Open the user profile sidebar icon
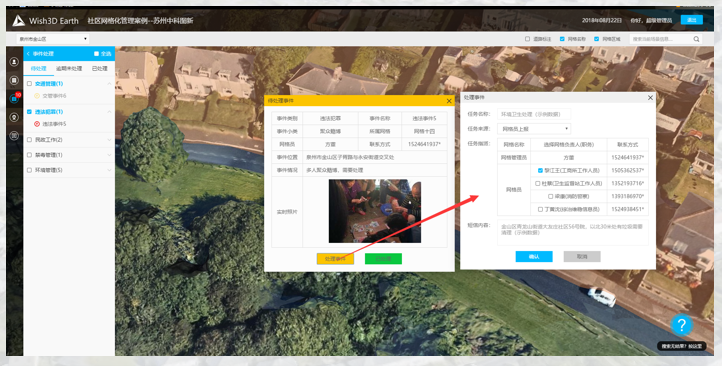Image resolution: width=722 pixels, height=366 pixels. point(14,62)
